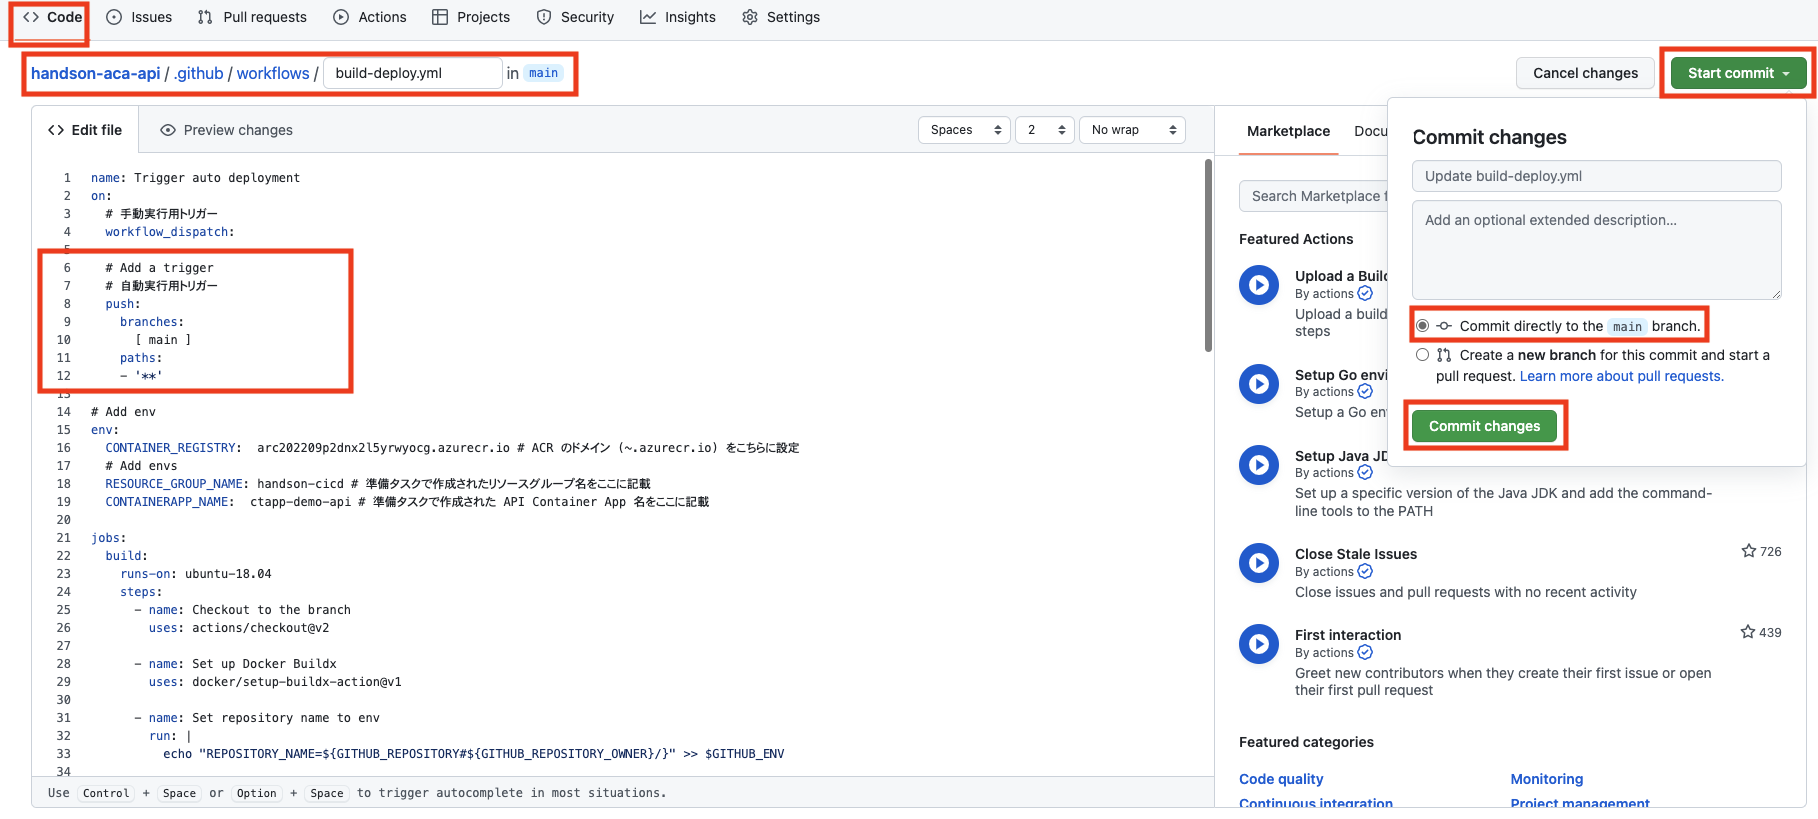1818x819 pixels.
Task: Click verified badge under Upload a Build
Action: tap(1365, 294)
